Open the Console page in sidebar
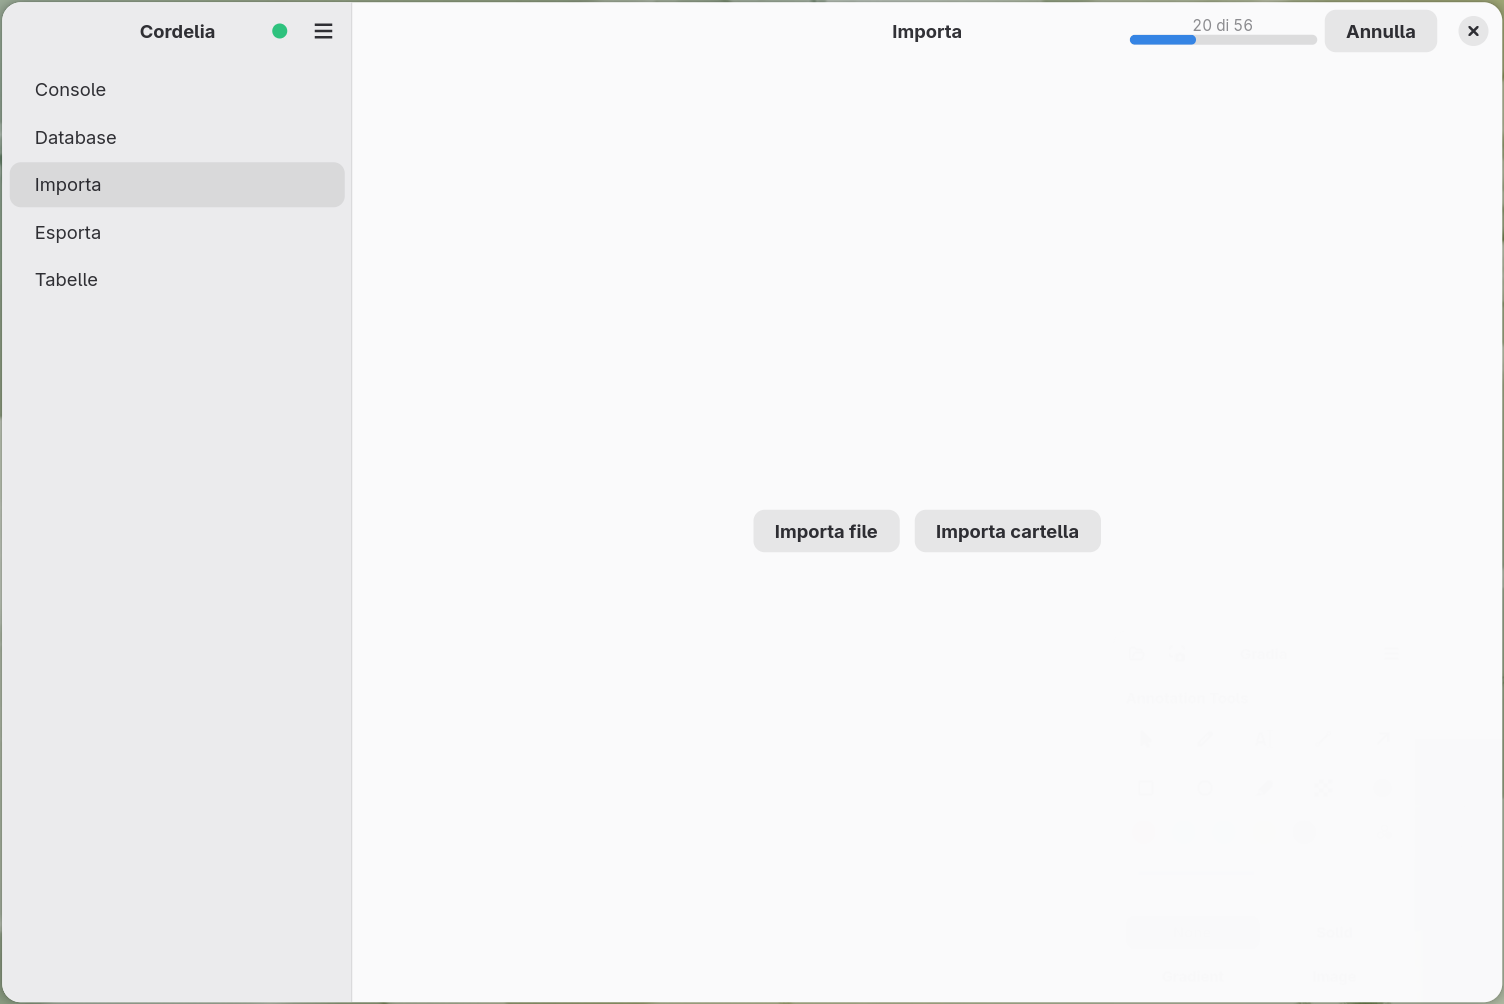 (177, 90)
